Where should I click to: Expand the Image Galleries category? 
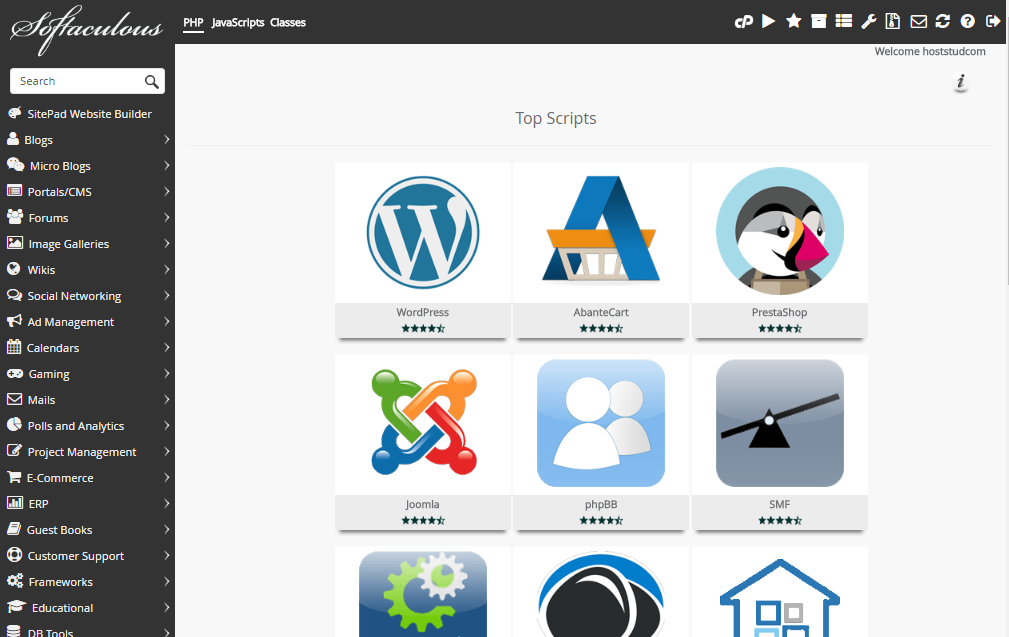[x=87, y=244]
